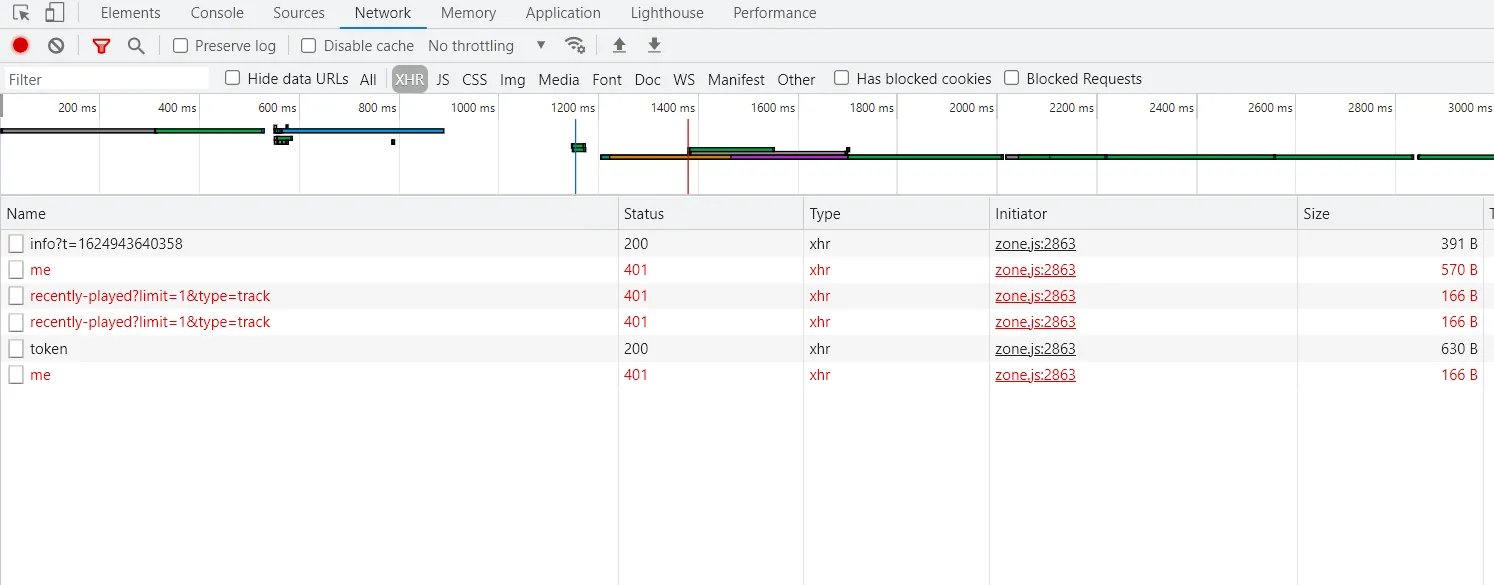
Task: Open the No throttling dropdown
Action: (487, 45)
